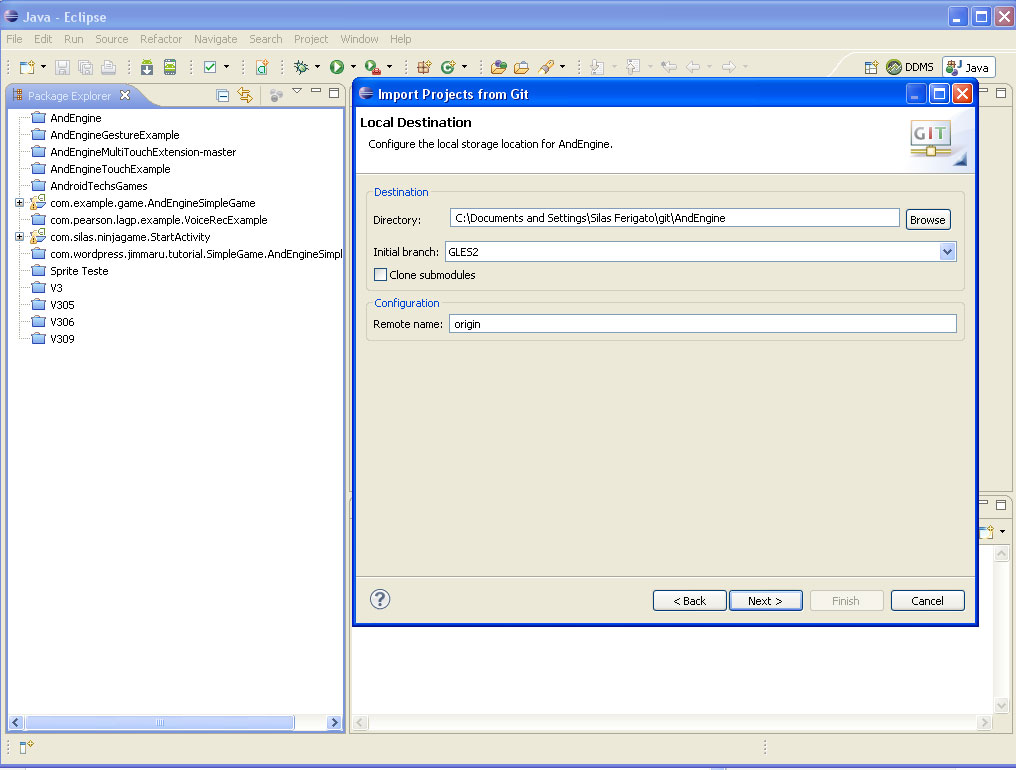Close the Package Explorer tab
1016x770 pixels.
point(125,95)
